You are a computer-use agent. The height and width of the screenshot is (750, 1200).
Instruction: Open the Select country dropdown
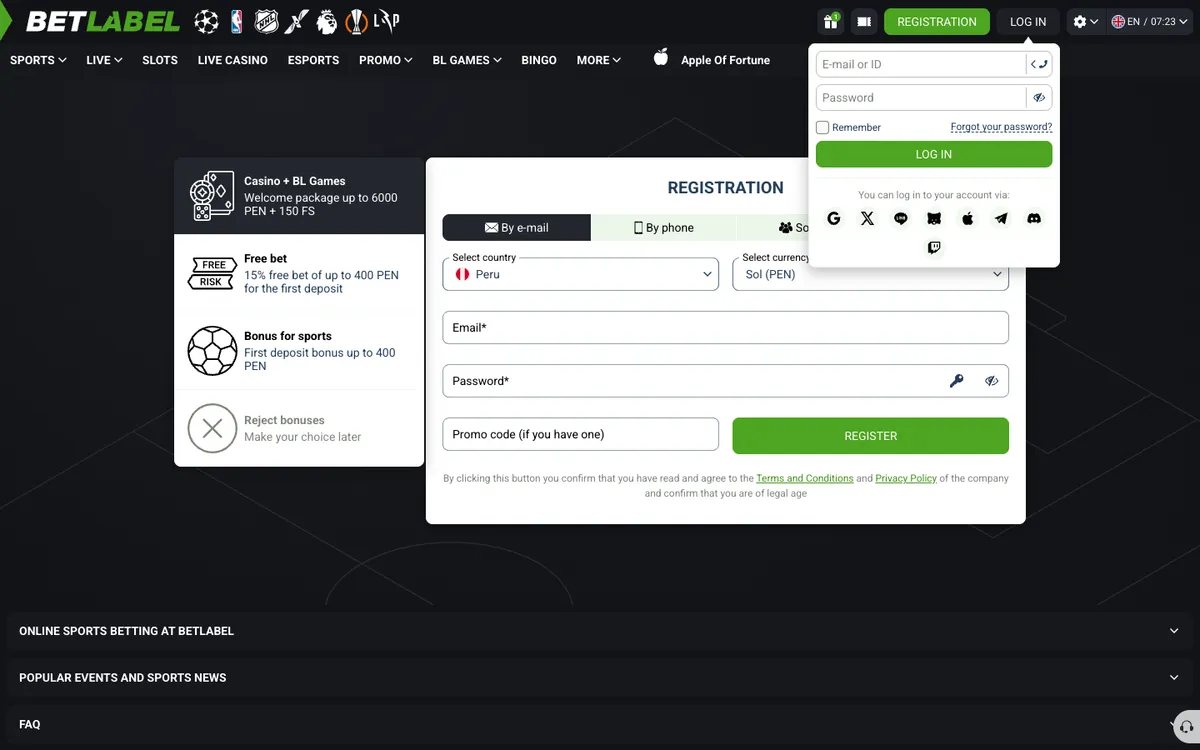click(x=580, y=274)
